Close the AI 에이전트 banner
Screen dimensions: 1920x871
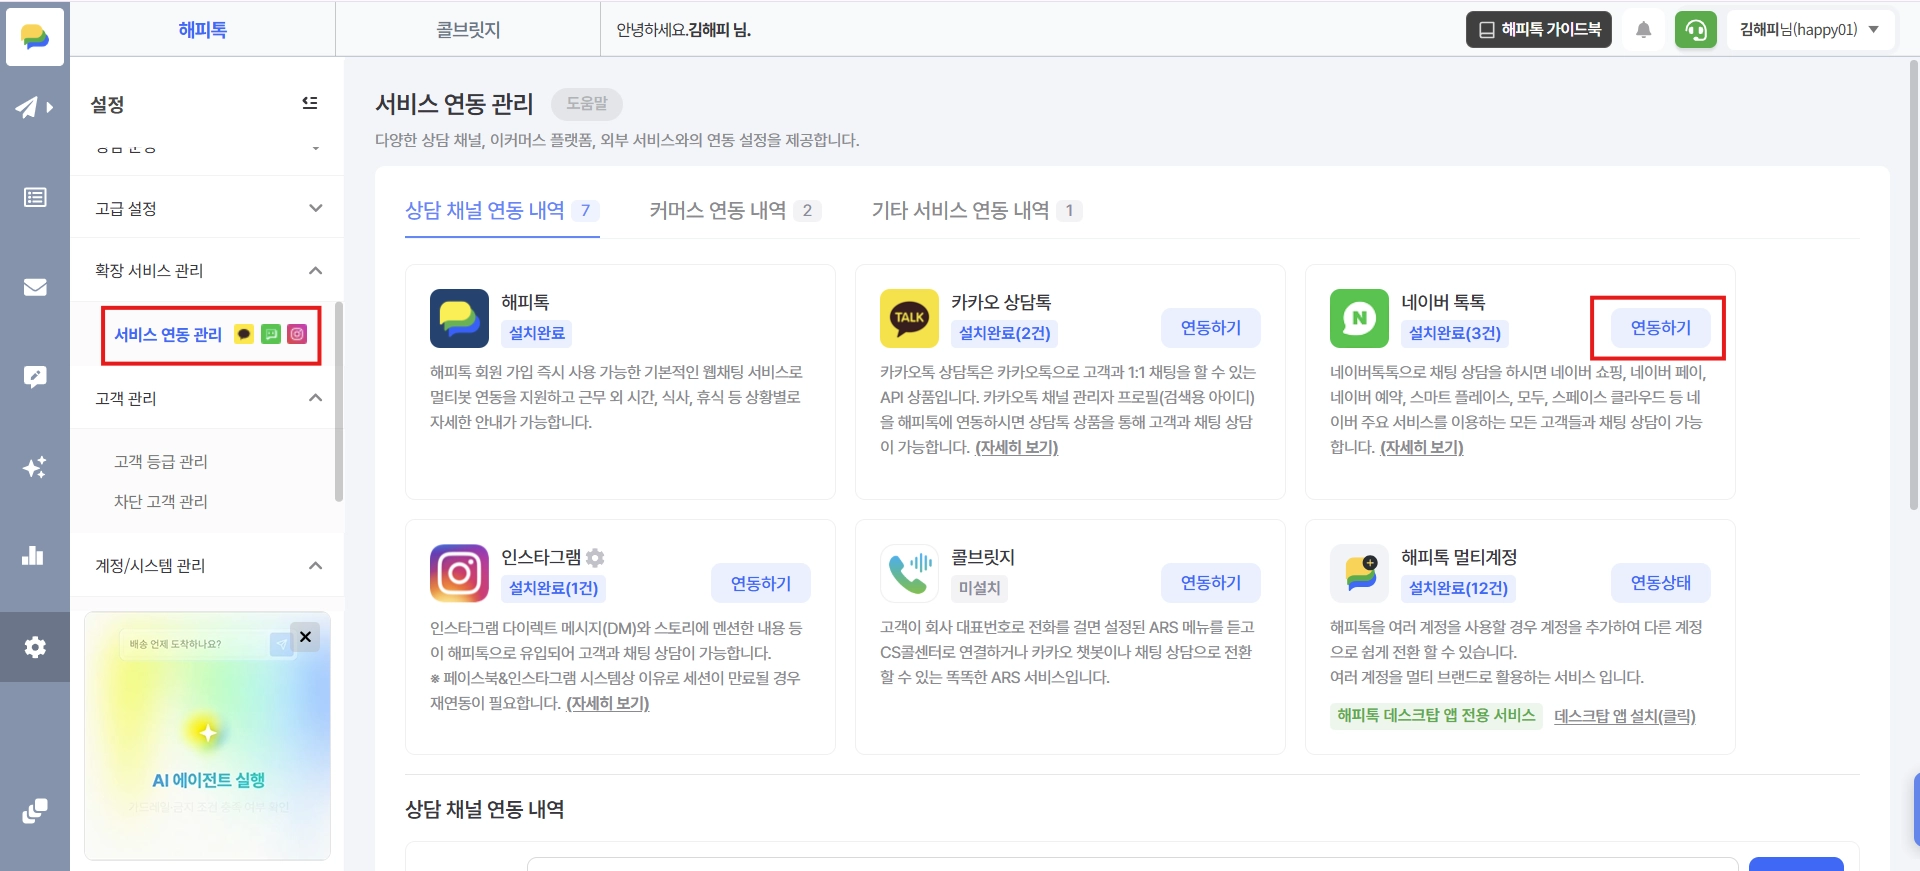(305, 637)
